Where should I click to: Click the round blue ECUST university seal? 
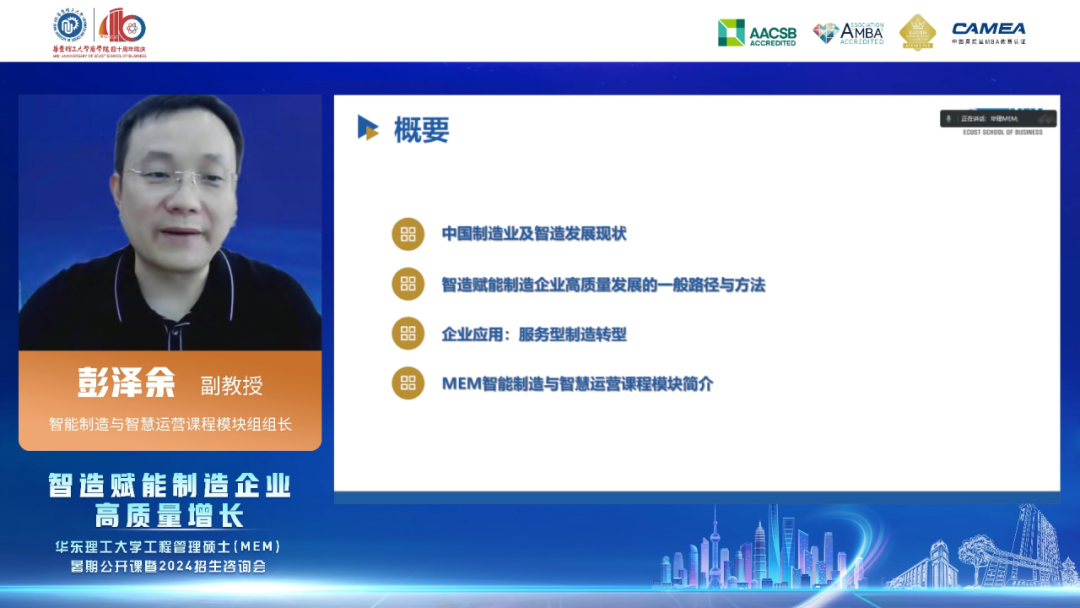point(70,26)
